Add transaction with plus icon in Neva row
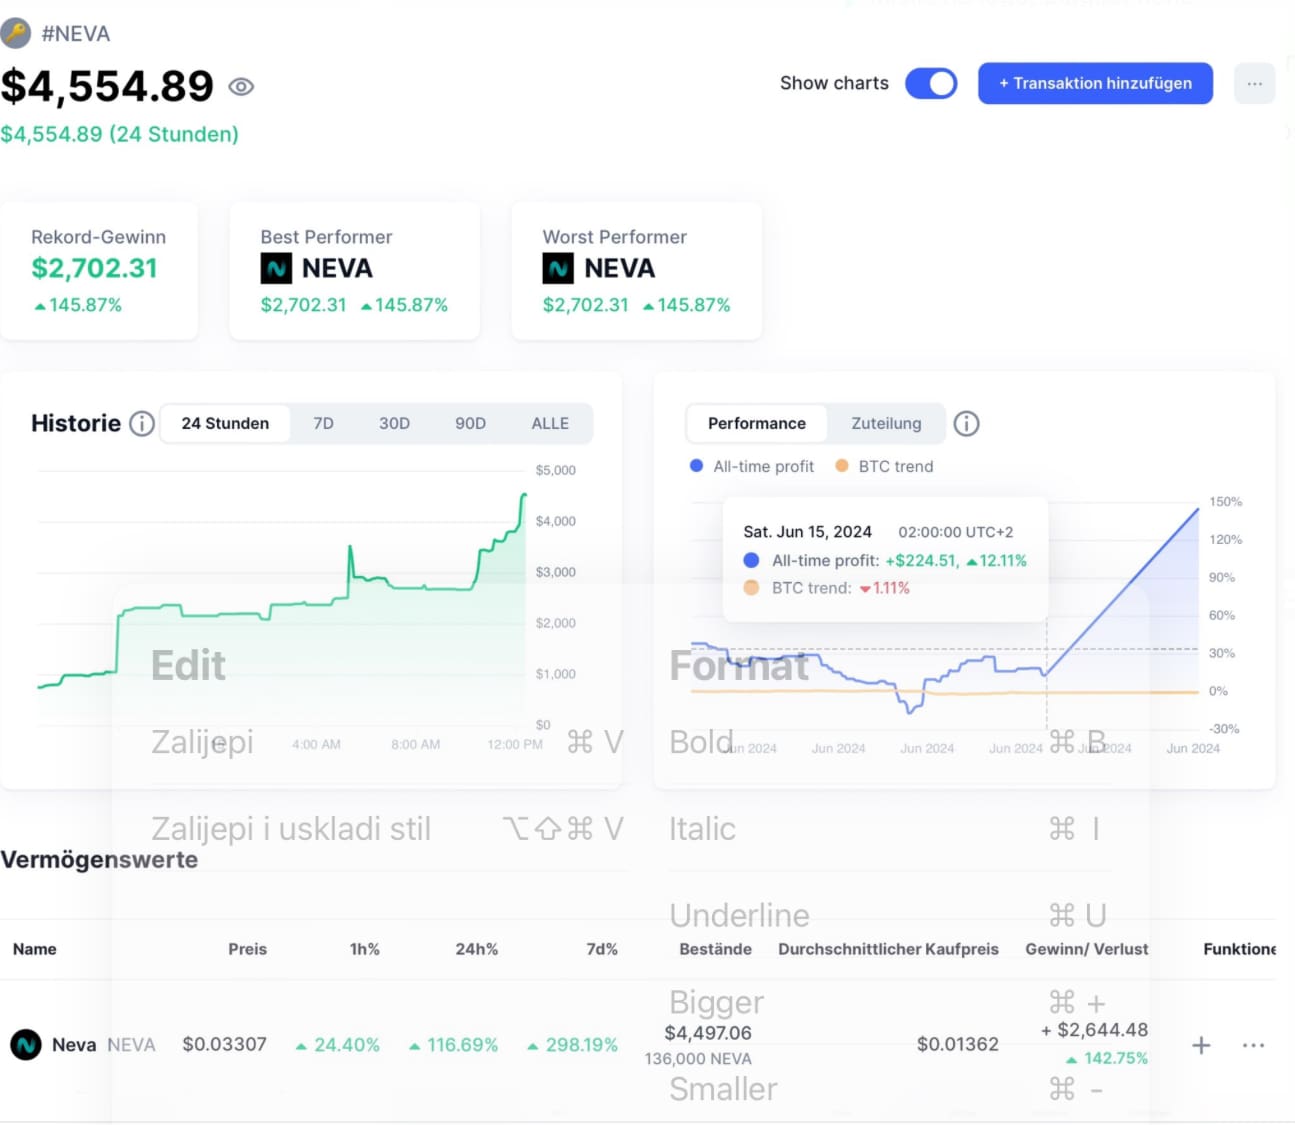 pyautogui.click(x=1201, y=1045)
